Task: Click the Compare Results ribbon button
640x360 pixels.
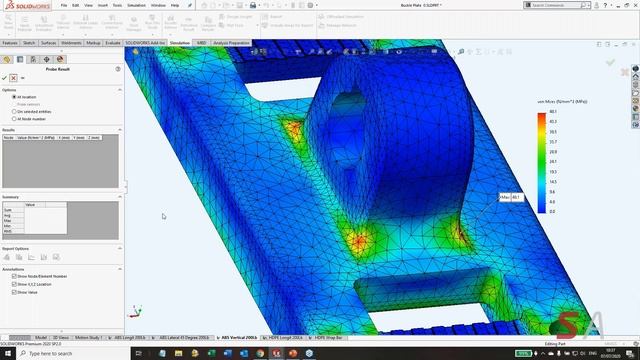Action: coord(208,24)
